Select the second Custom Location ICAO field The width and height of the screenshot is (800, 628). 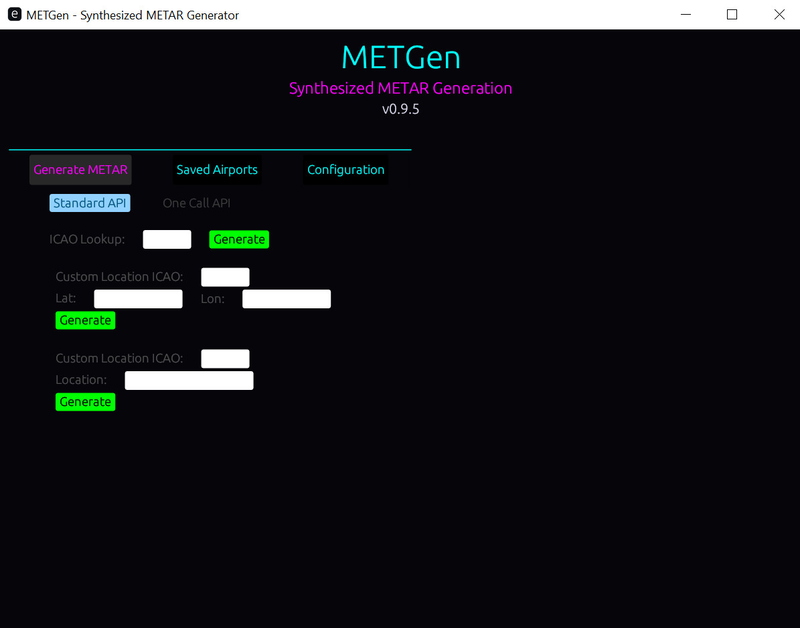click(225, 358)
